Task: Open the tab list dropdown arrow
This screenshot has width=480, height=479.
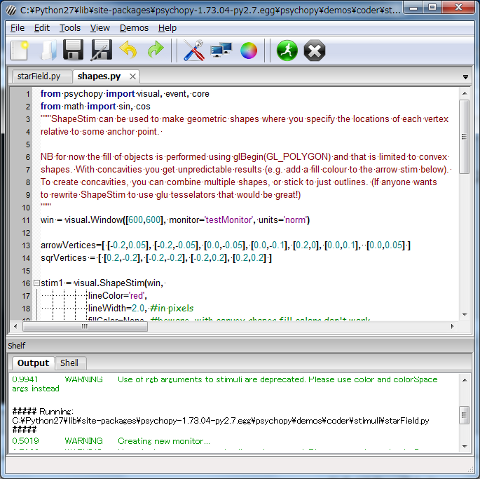Action: click(465, 77)
